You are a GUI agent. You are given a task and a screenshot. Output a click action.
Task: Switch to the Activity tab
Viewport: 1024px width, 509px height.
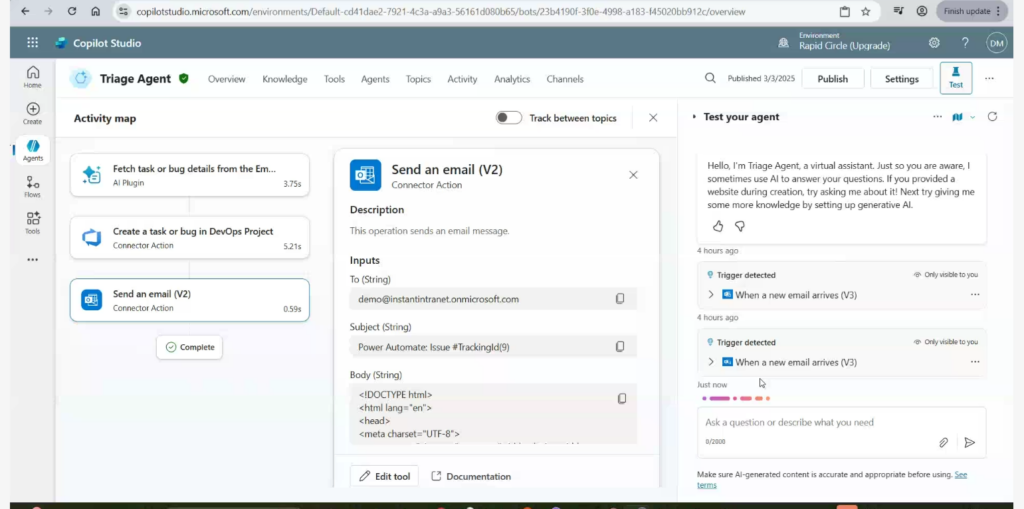(x=462, y=79)
